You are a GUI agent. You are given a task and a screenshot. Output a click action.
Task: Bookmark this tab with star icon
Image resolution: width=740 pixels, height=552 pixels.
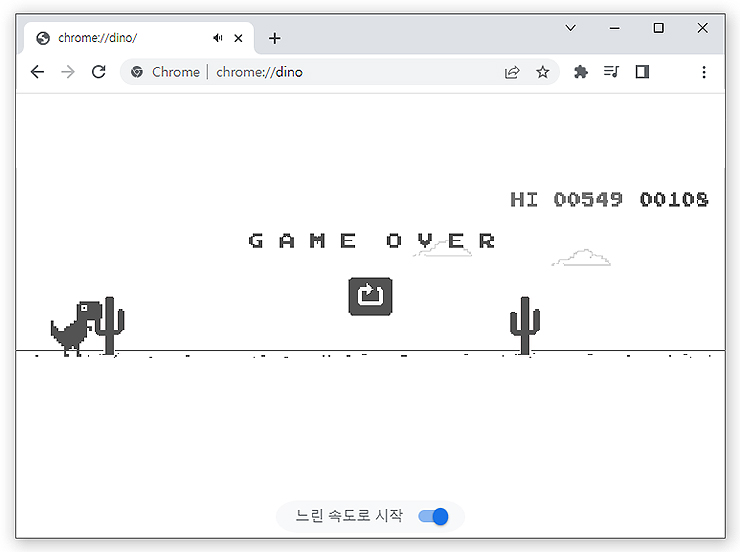pyautogui.click(x=543, y=72)
